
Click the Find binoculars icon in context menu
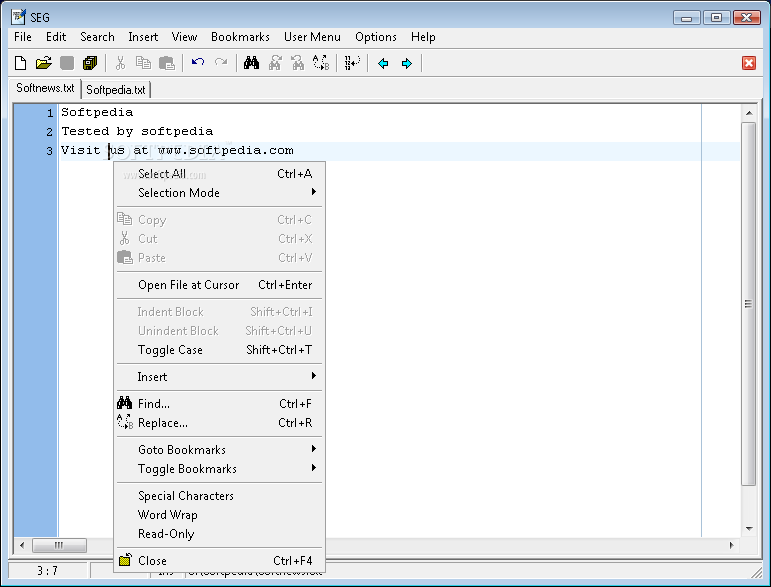[124, 403]
